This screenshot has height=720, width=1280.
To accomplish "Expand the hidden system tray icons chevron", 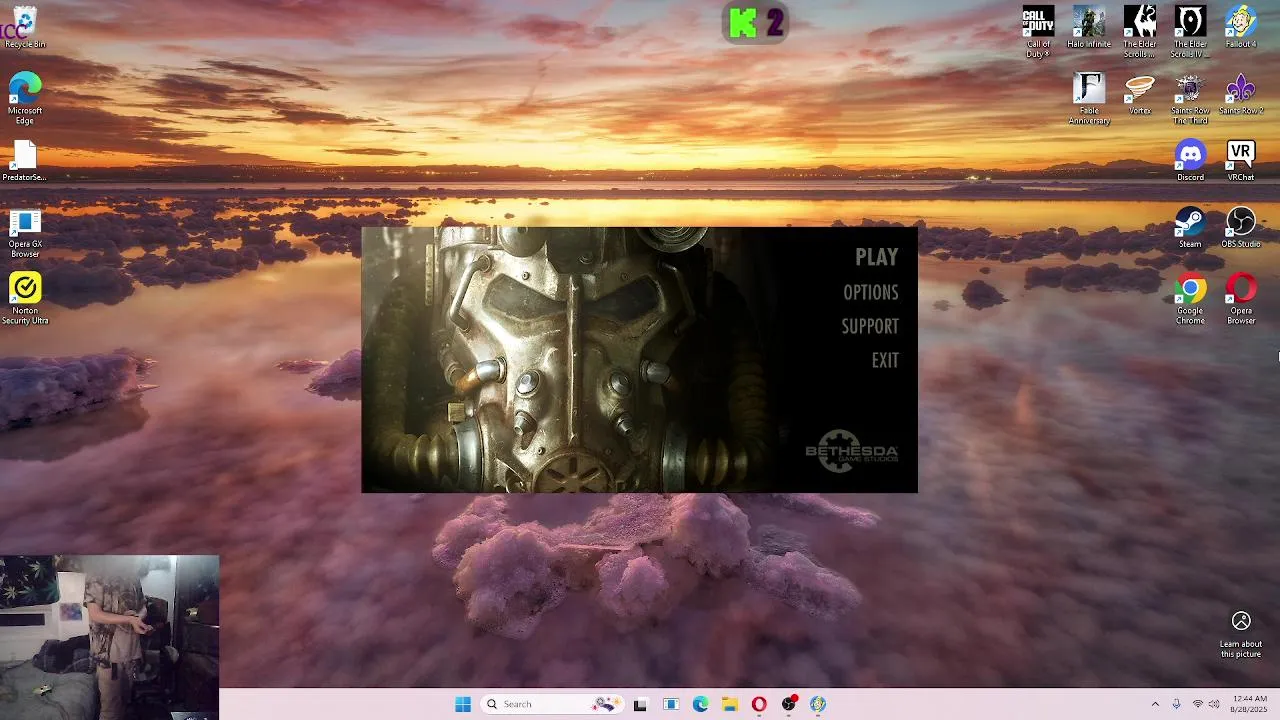I will 1155,704.
